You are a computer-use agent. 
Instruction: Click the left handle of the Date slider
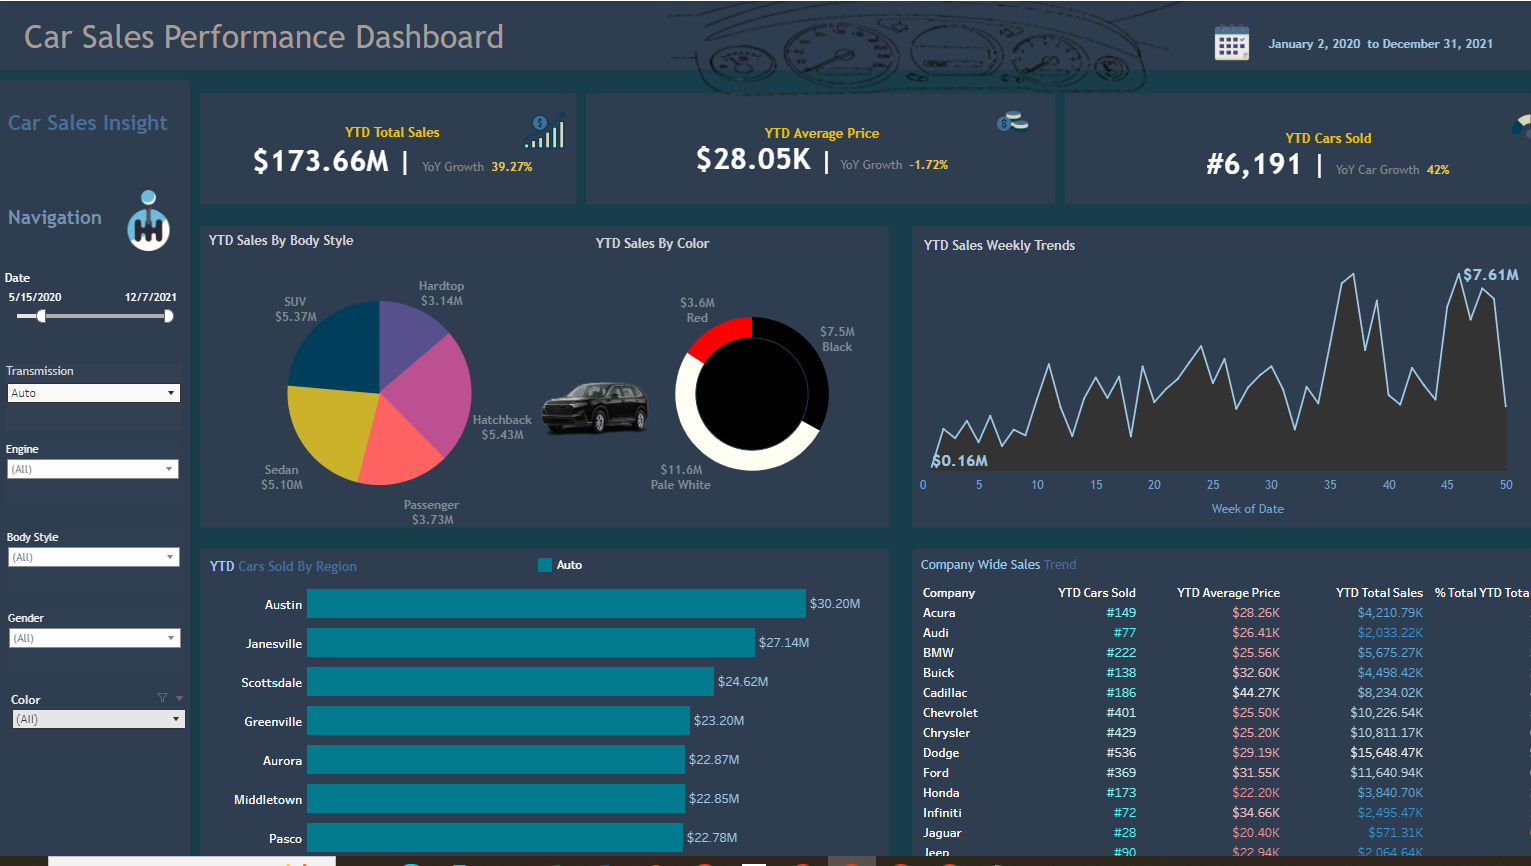41,316
